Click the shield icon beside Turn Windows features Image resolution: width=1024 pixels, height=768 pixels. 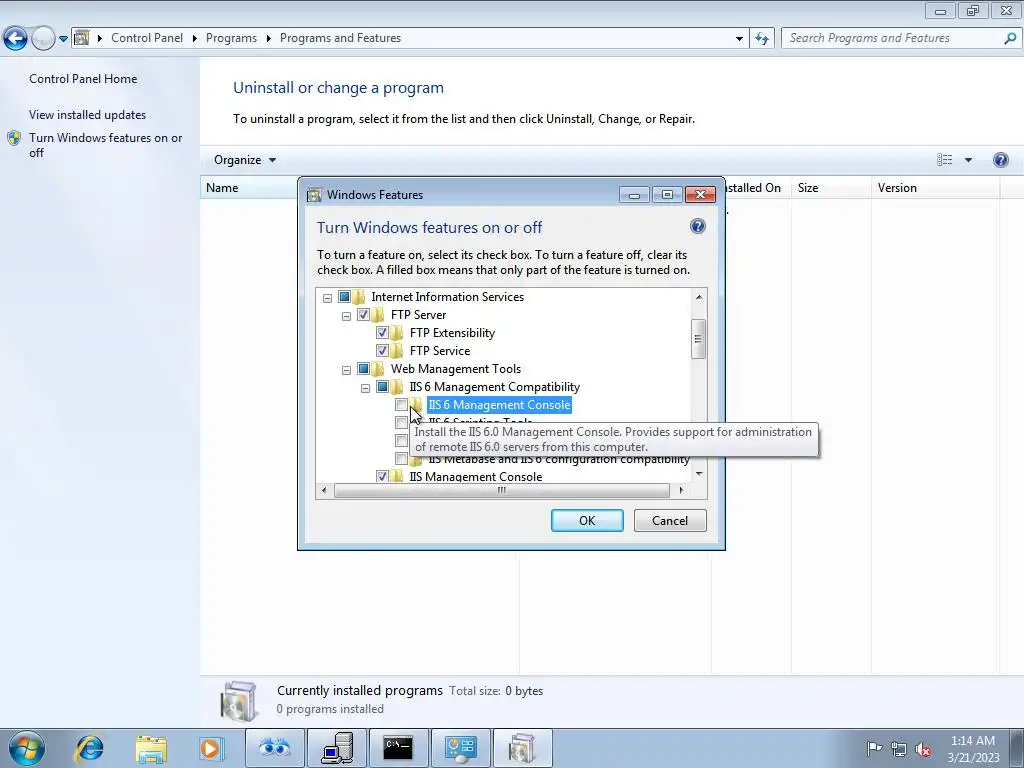[14, 138]
